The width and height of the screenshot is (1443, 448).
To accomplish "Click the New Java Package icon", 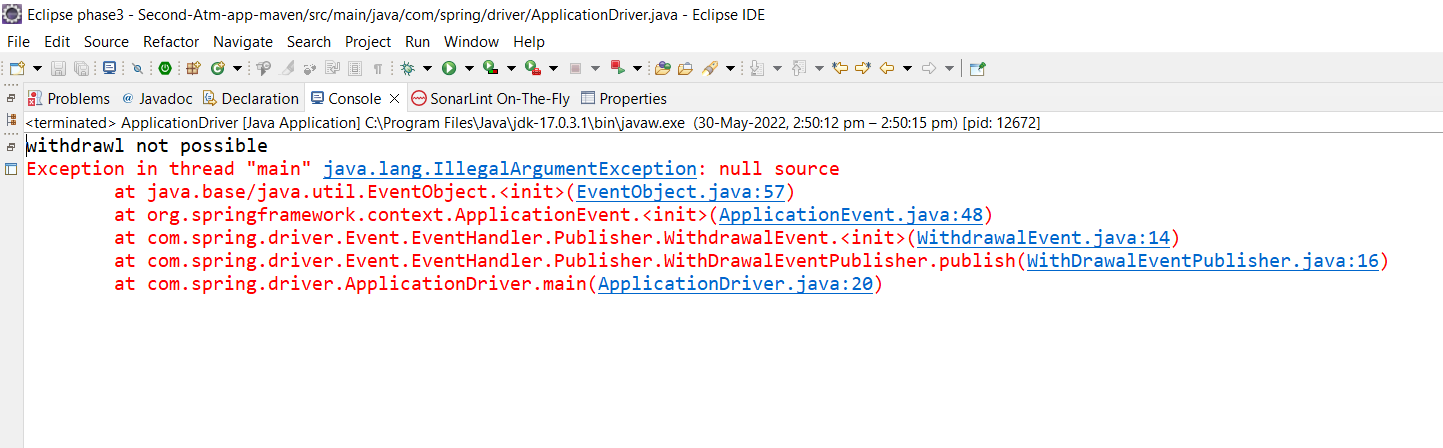I will click(193, 68).
